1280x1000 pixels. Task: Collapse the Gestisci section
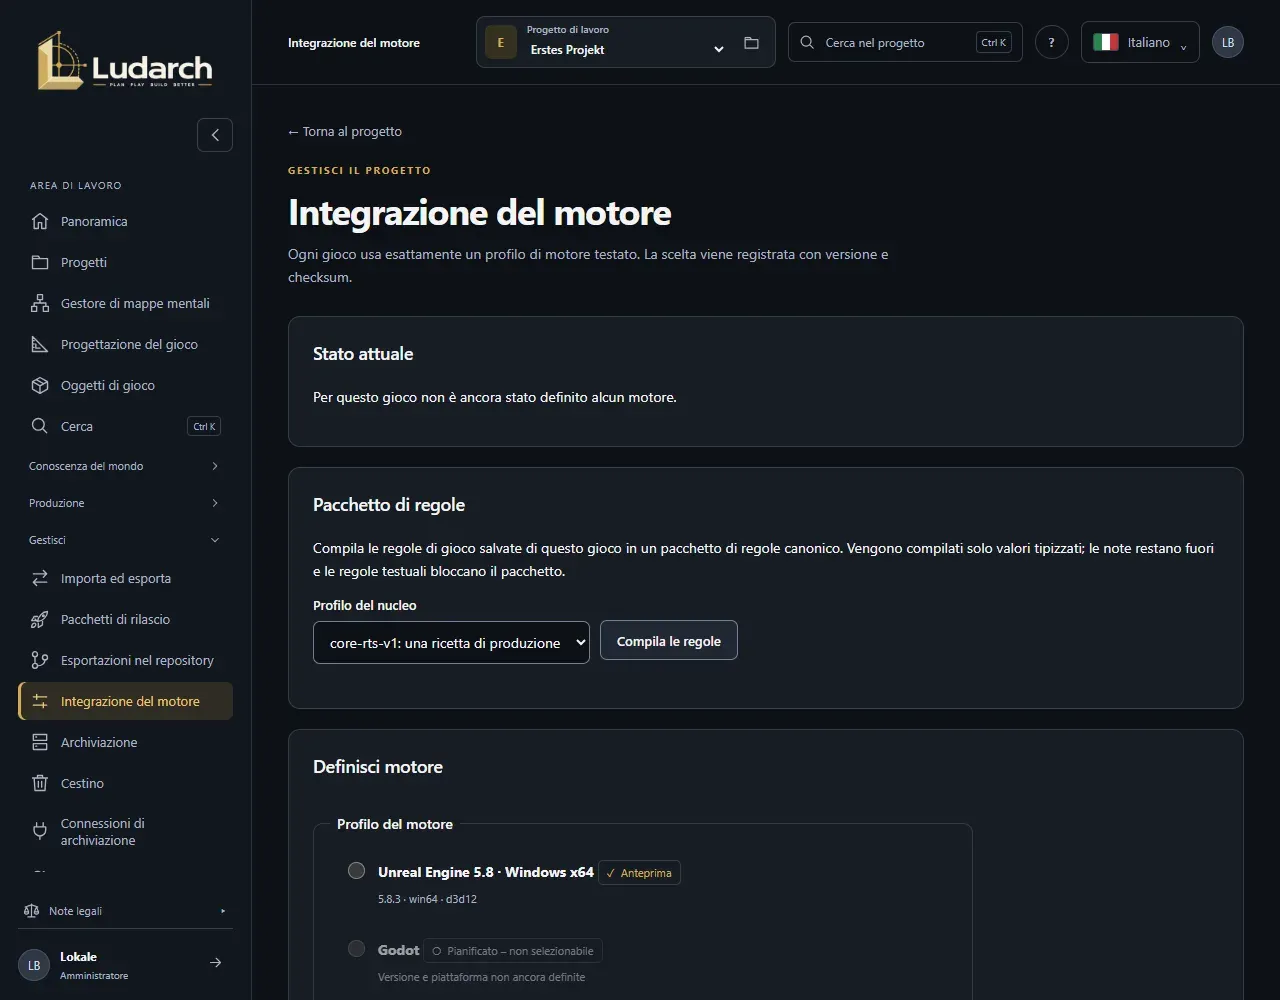pyautogui.click(x=124, y=540)
